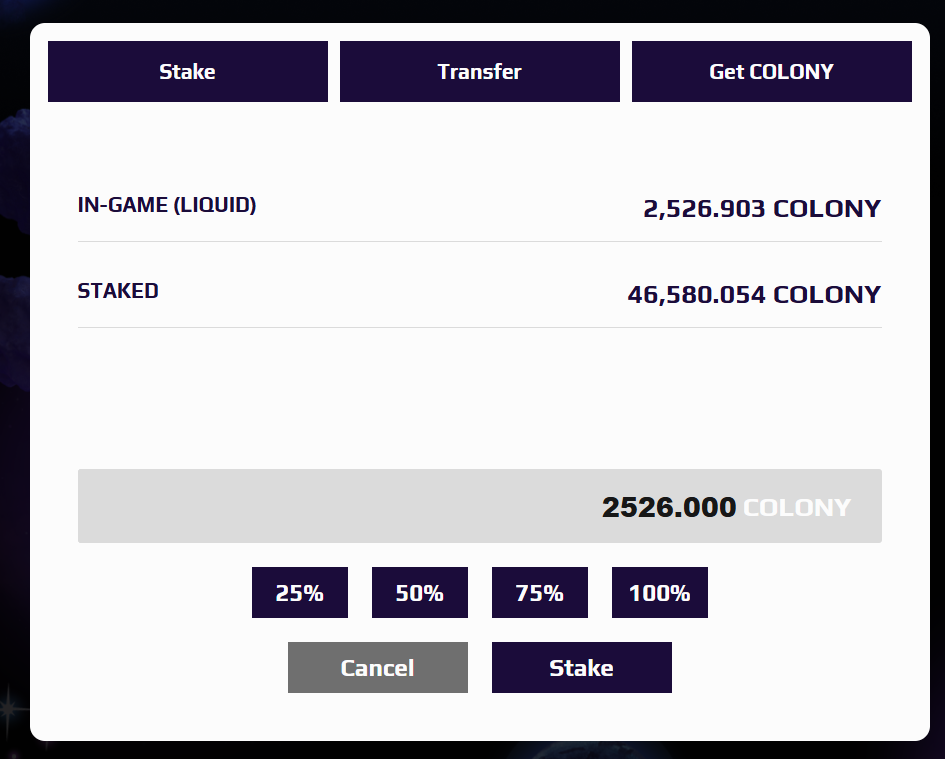Click the gray Cancel button
This screenshot has height=759, width=945.
[x=377, y=667]
